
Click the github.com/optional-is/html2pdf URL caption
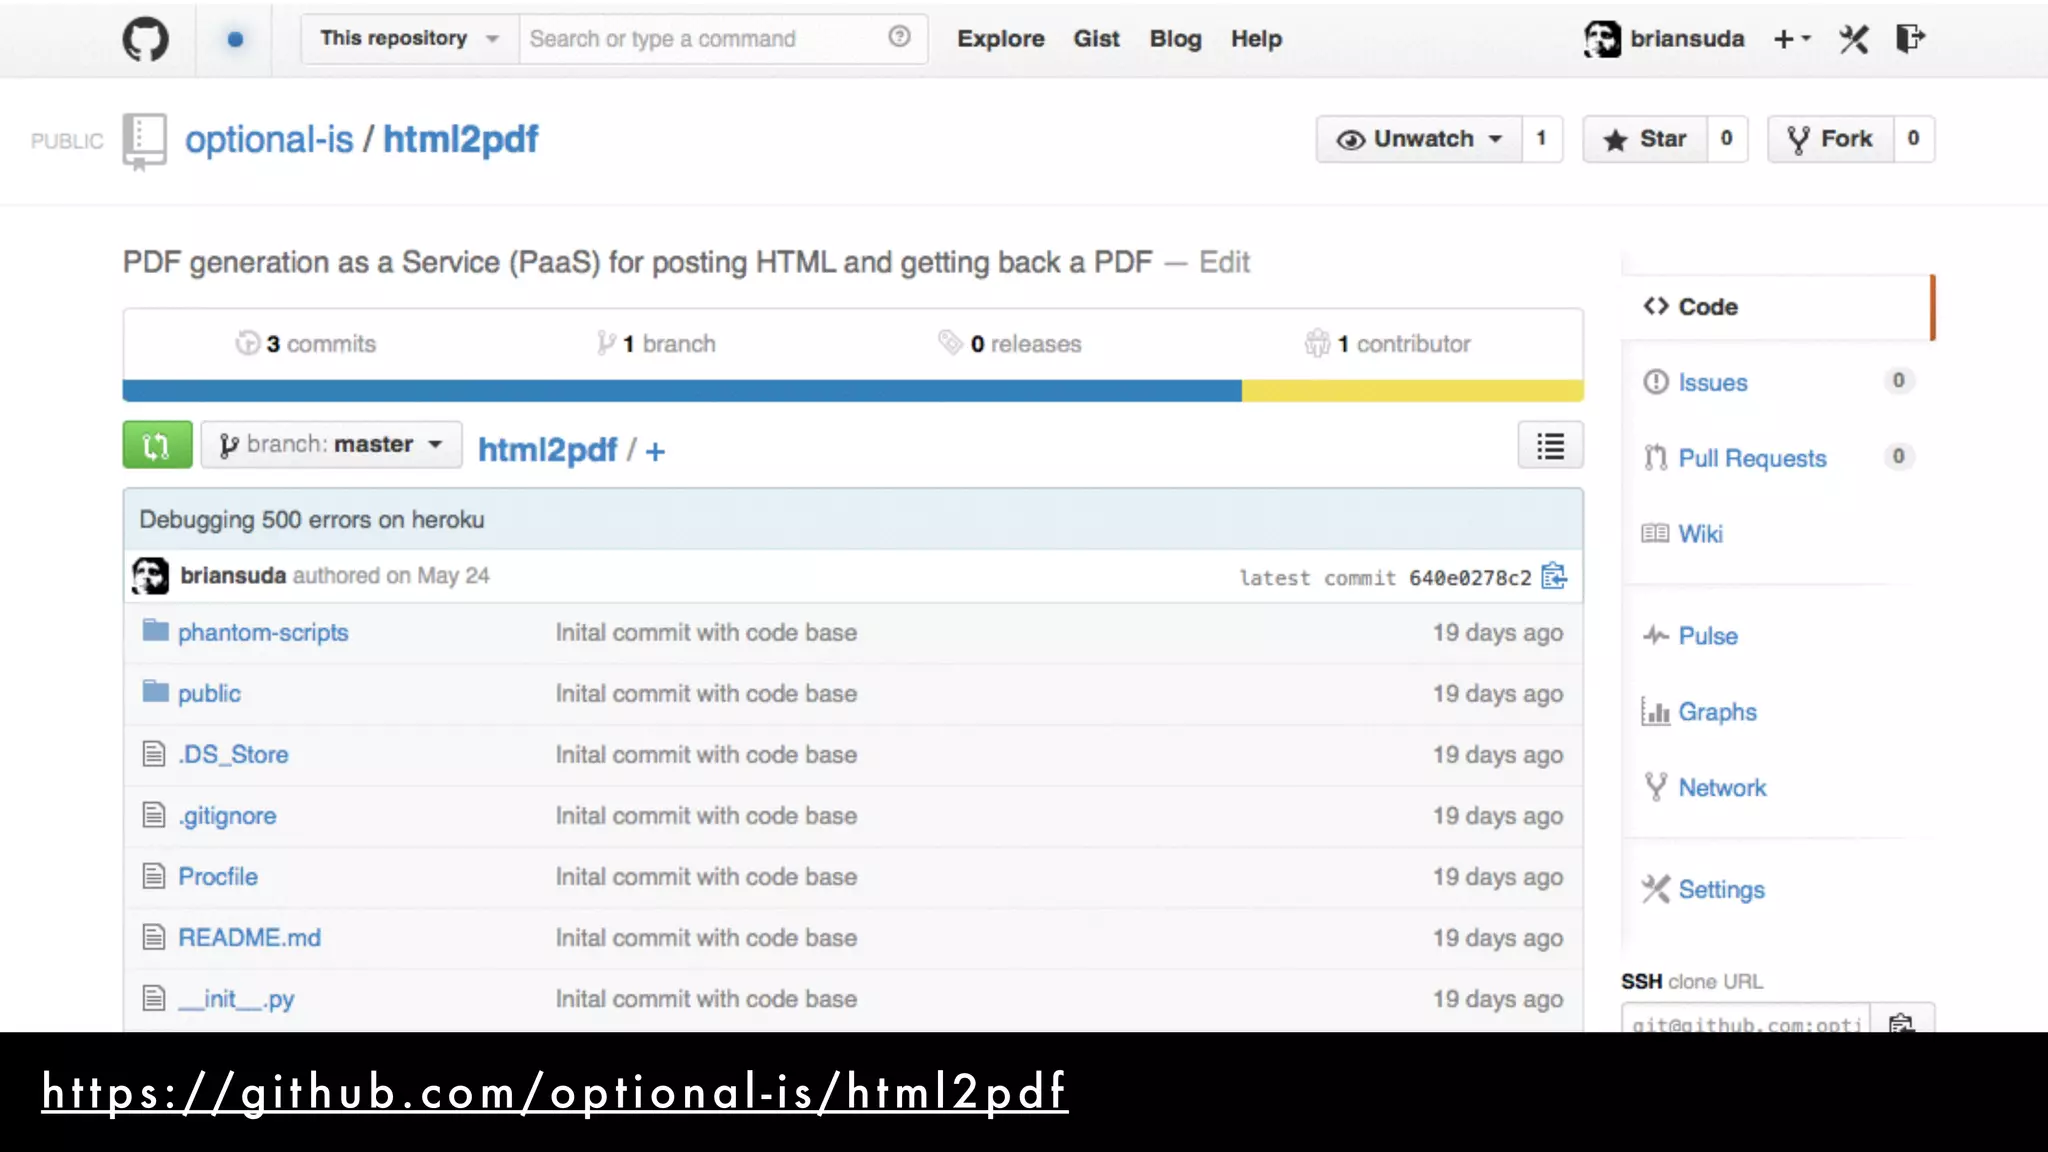click(555, 1092)
